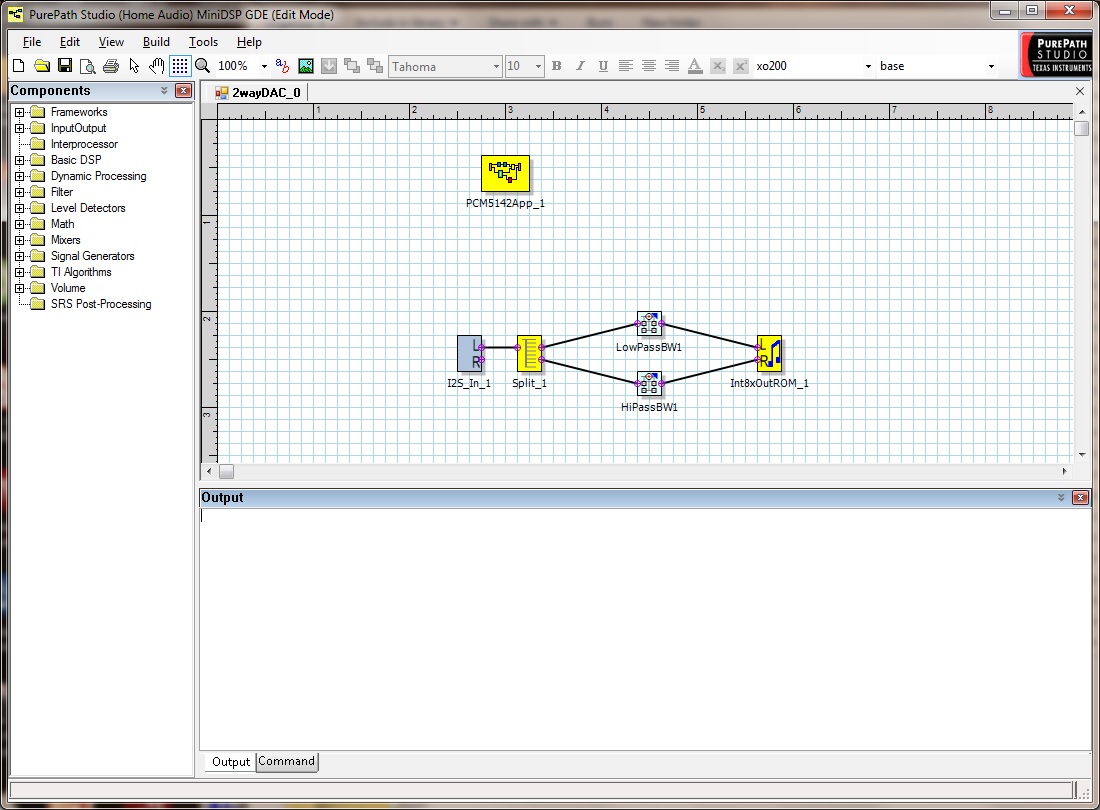
Task: Expand the Basic DSP folder
Action: [x=20, y=160]
